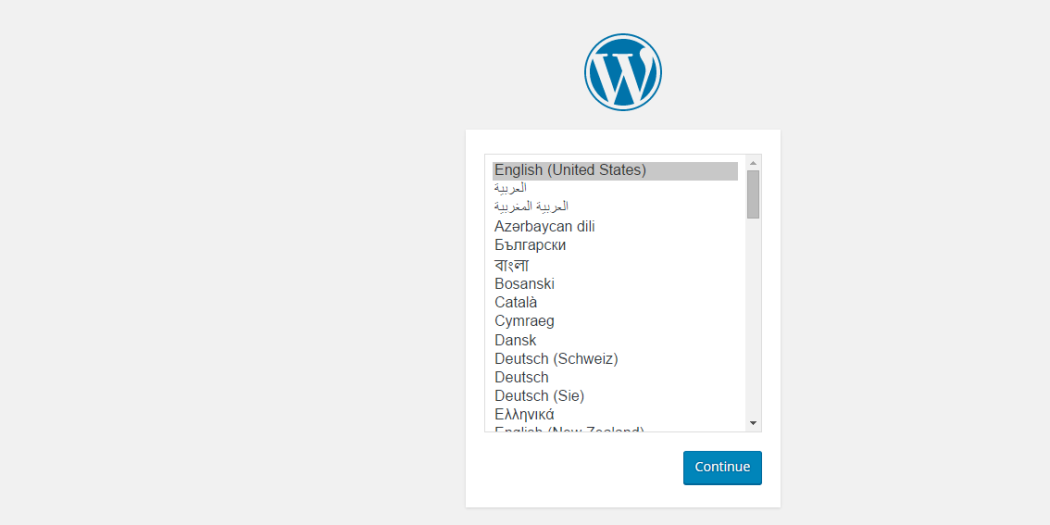The height and width of the screenshot is (525, 1050).
Task: Select partially visible English (New Zealand) option
Action: point(615,428)
